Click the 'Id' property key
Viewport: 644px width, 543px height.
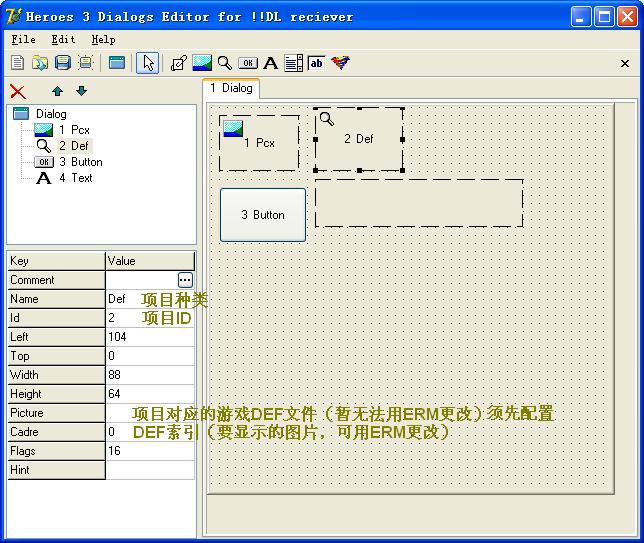coord(56,318)
